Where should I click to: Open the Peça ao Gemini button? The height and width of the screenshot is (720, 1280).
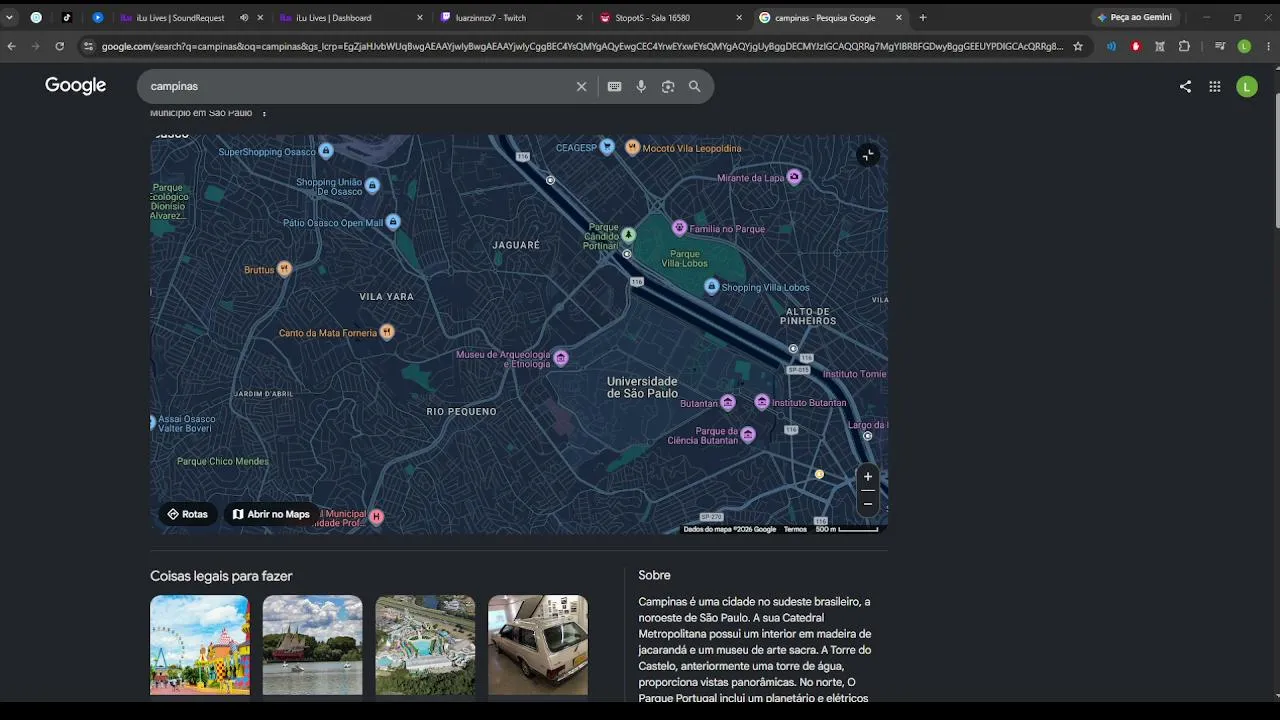click(1134, 18)
